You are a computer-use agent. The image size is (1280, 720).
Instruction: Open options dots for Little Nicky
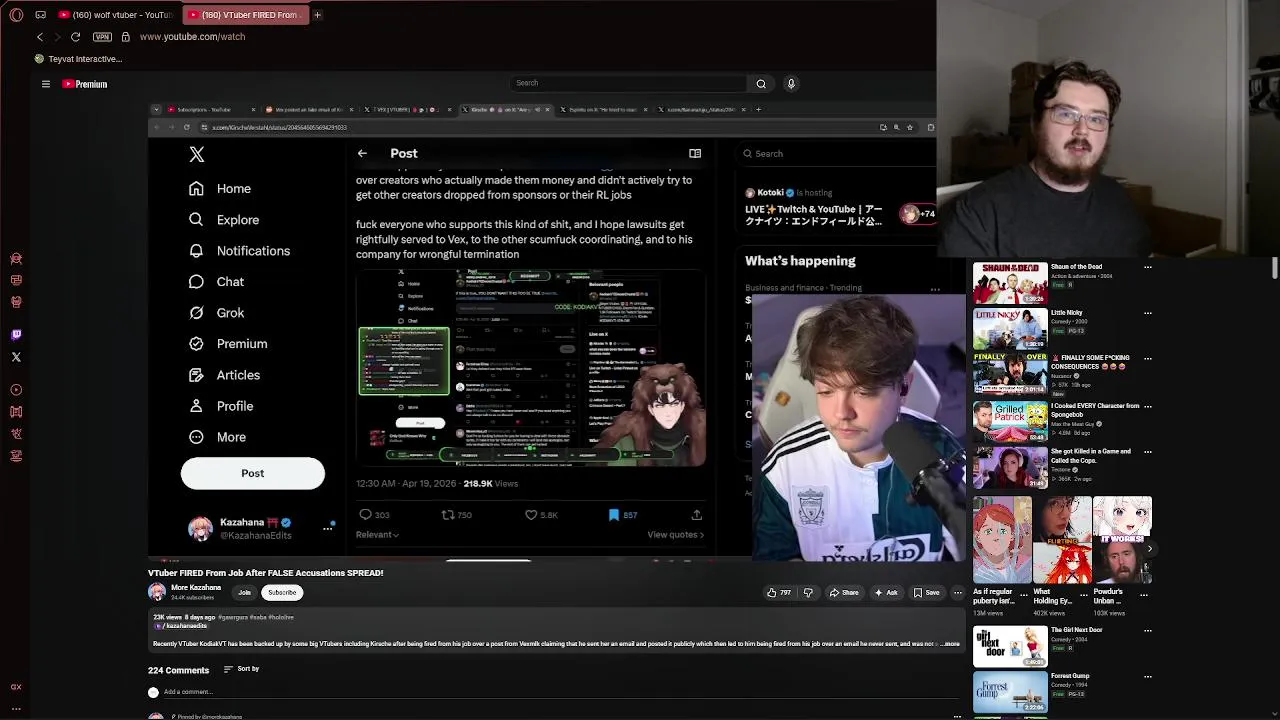point(1148,313)
